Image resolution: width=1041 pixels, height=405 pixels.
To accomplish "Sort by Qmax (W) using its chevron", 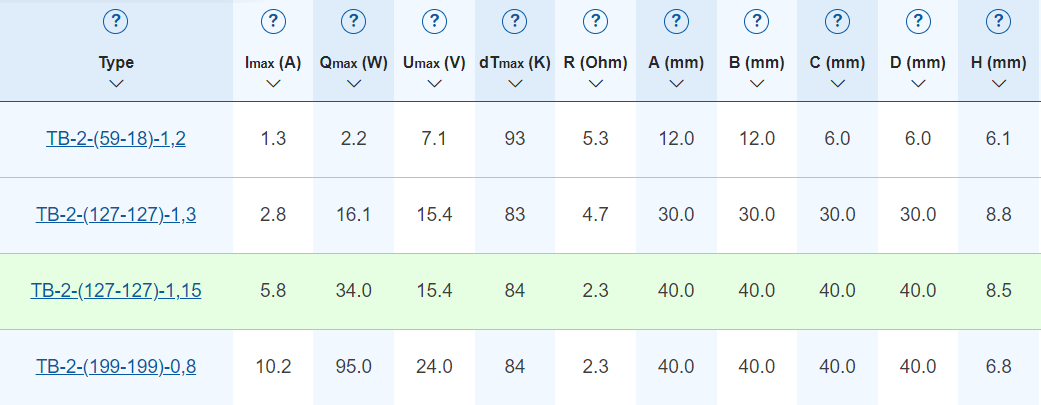I will pos(354,84).
